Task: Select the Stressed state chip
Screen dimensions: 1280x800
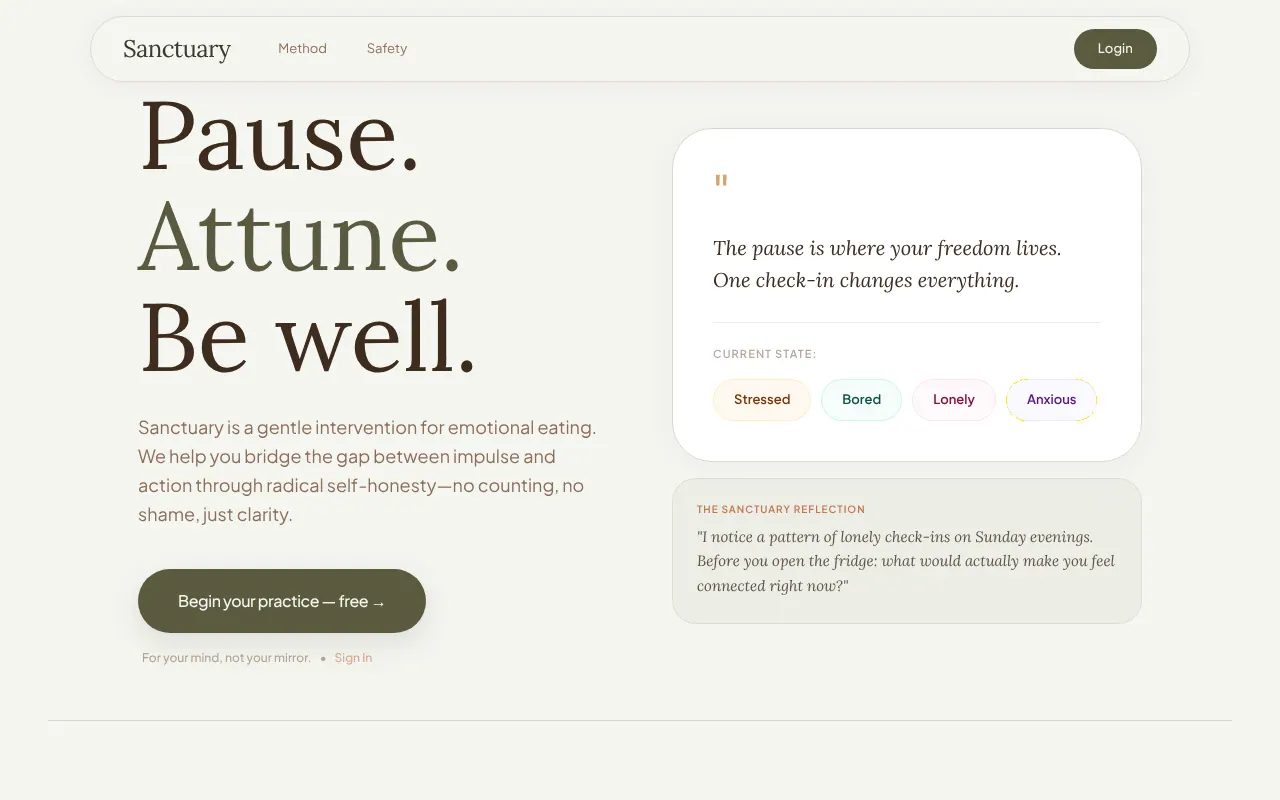Action: pyautogui.click(x=762, y=400)
